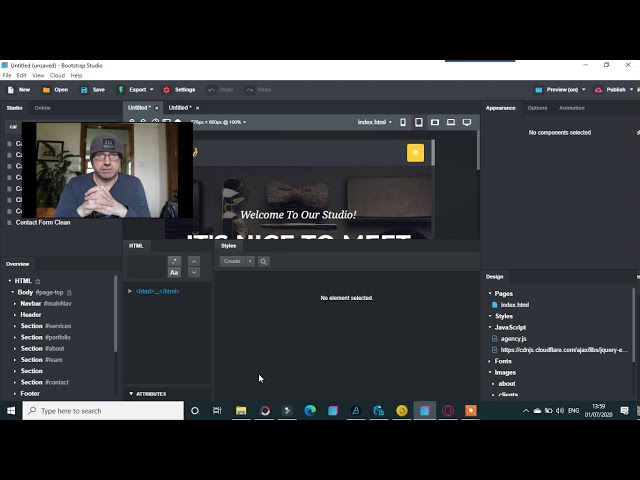This screenshot has height=480, width=640.
Task: Open the canvas size and zoom dropdown
Action: [x=218, y=122]
